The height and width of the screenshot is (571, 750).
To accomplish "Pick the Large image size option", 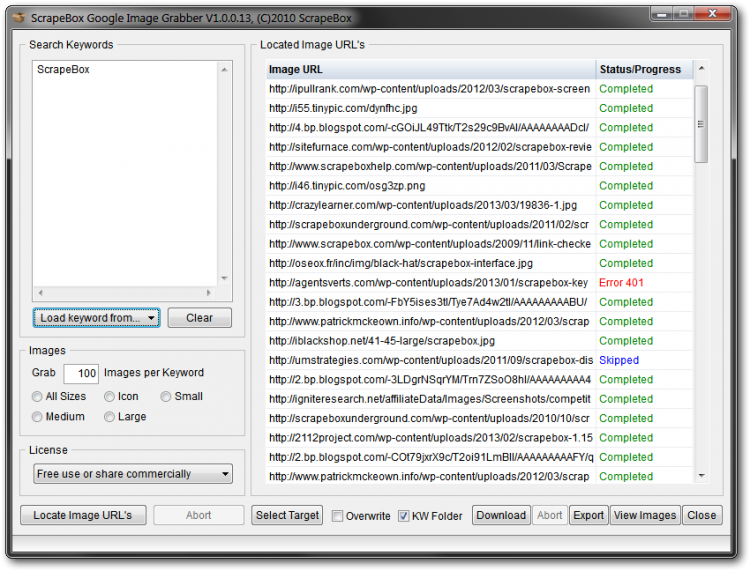I will coord(108,416).
